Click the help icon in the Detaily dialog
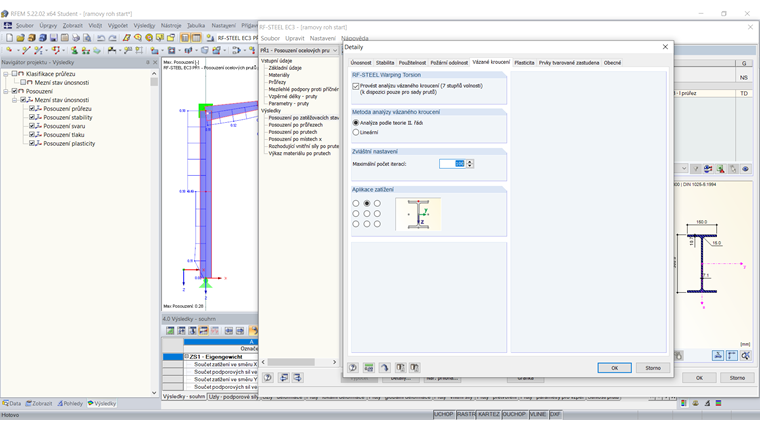Image resolution: width=760 pixels, height=428 pixels. coord(353,368)
